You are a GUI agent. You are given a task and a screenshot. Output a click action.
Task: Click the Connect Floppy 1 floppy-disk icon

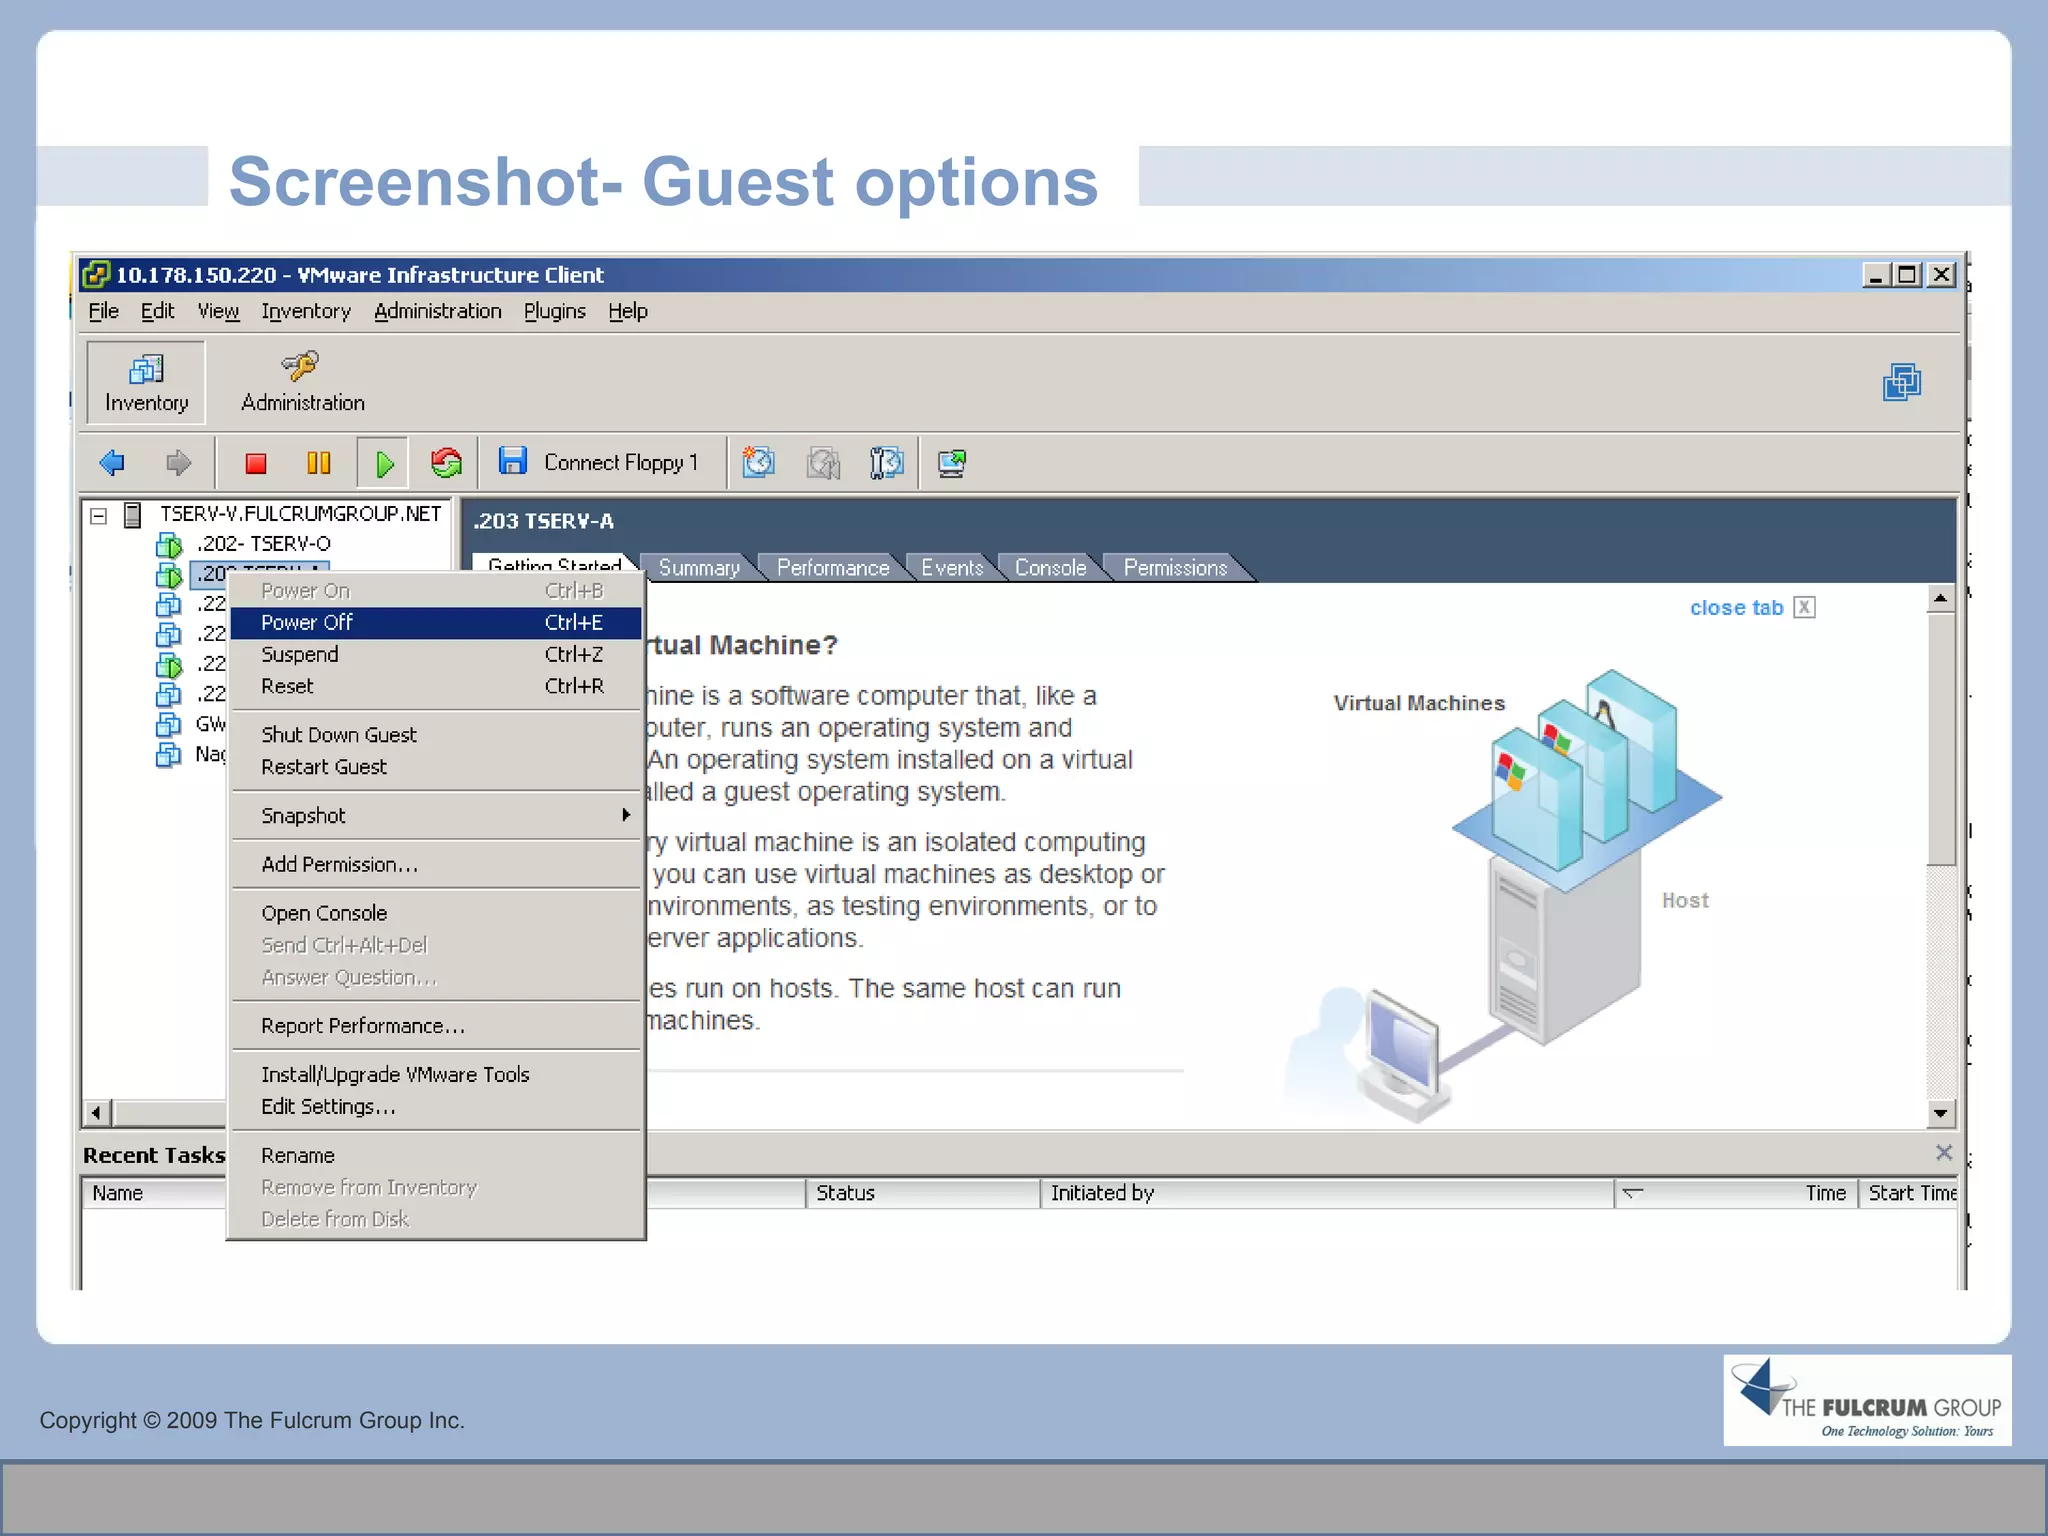pos(513,461)
